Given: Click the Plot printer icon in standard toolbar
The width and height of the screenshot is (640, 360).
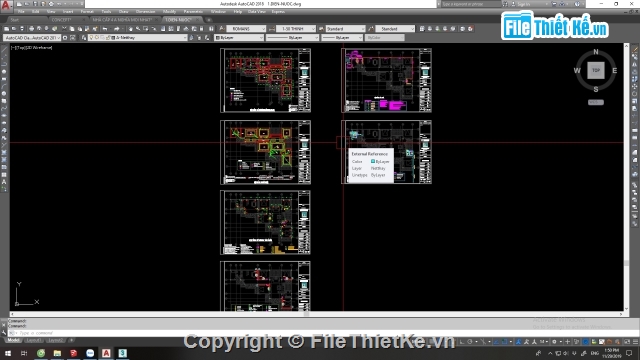Looking at the screenshot, I should click(31, 29).
